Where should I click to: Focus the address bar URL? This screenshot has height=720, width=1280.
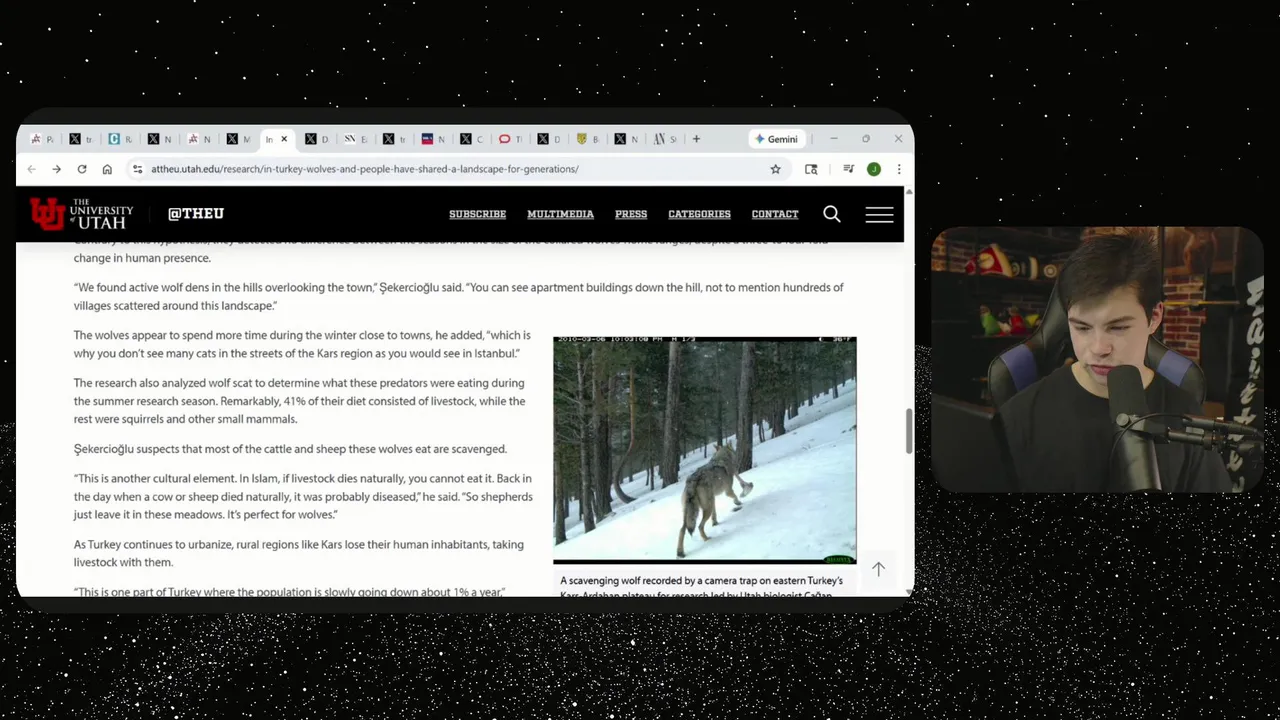point(365,169)
